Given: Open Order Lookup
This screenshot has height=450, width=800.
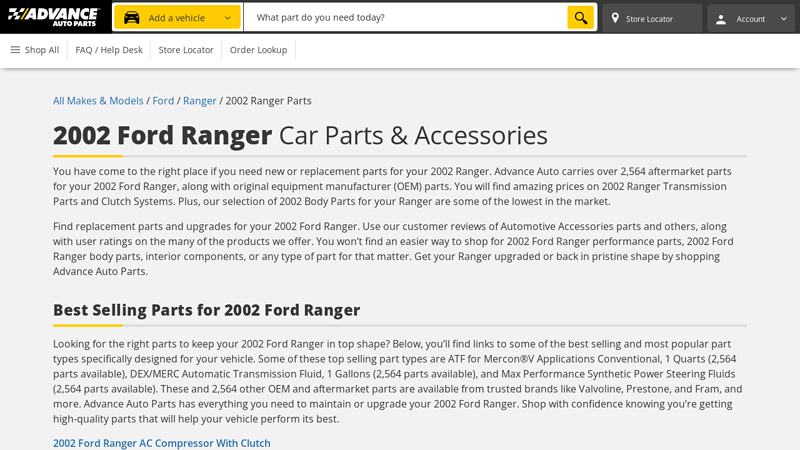Looking at the screenshot, I should [x=258, y=50].
